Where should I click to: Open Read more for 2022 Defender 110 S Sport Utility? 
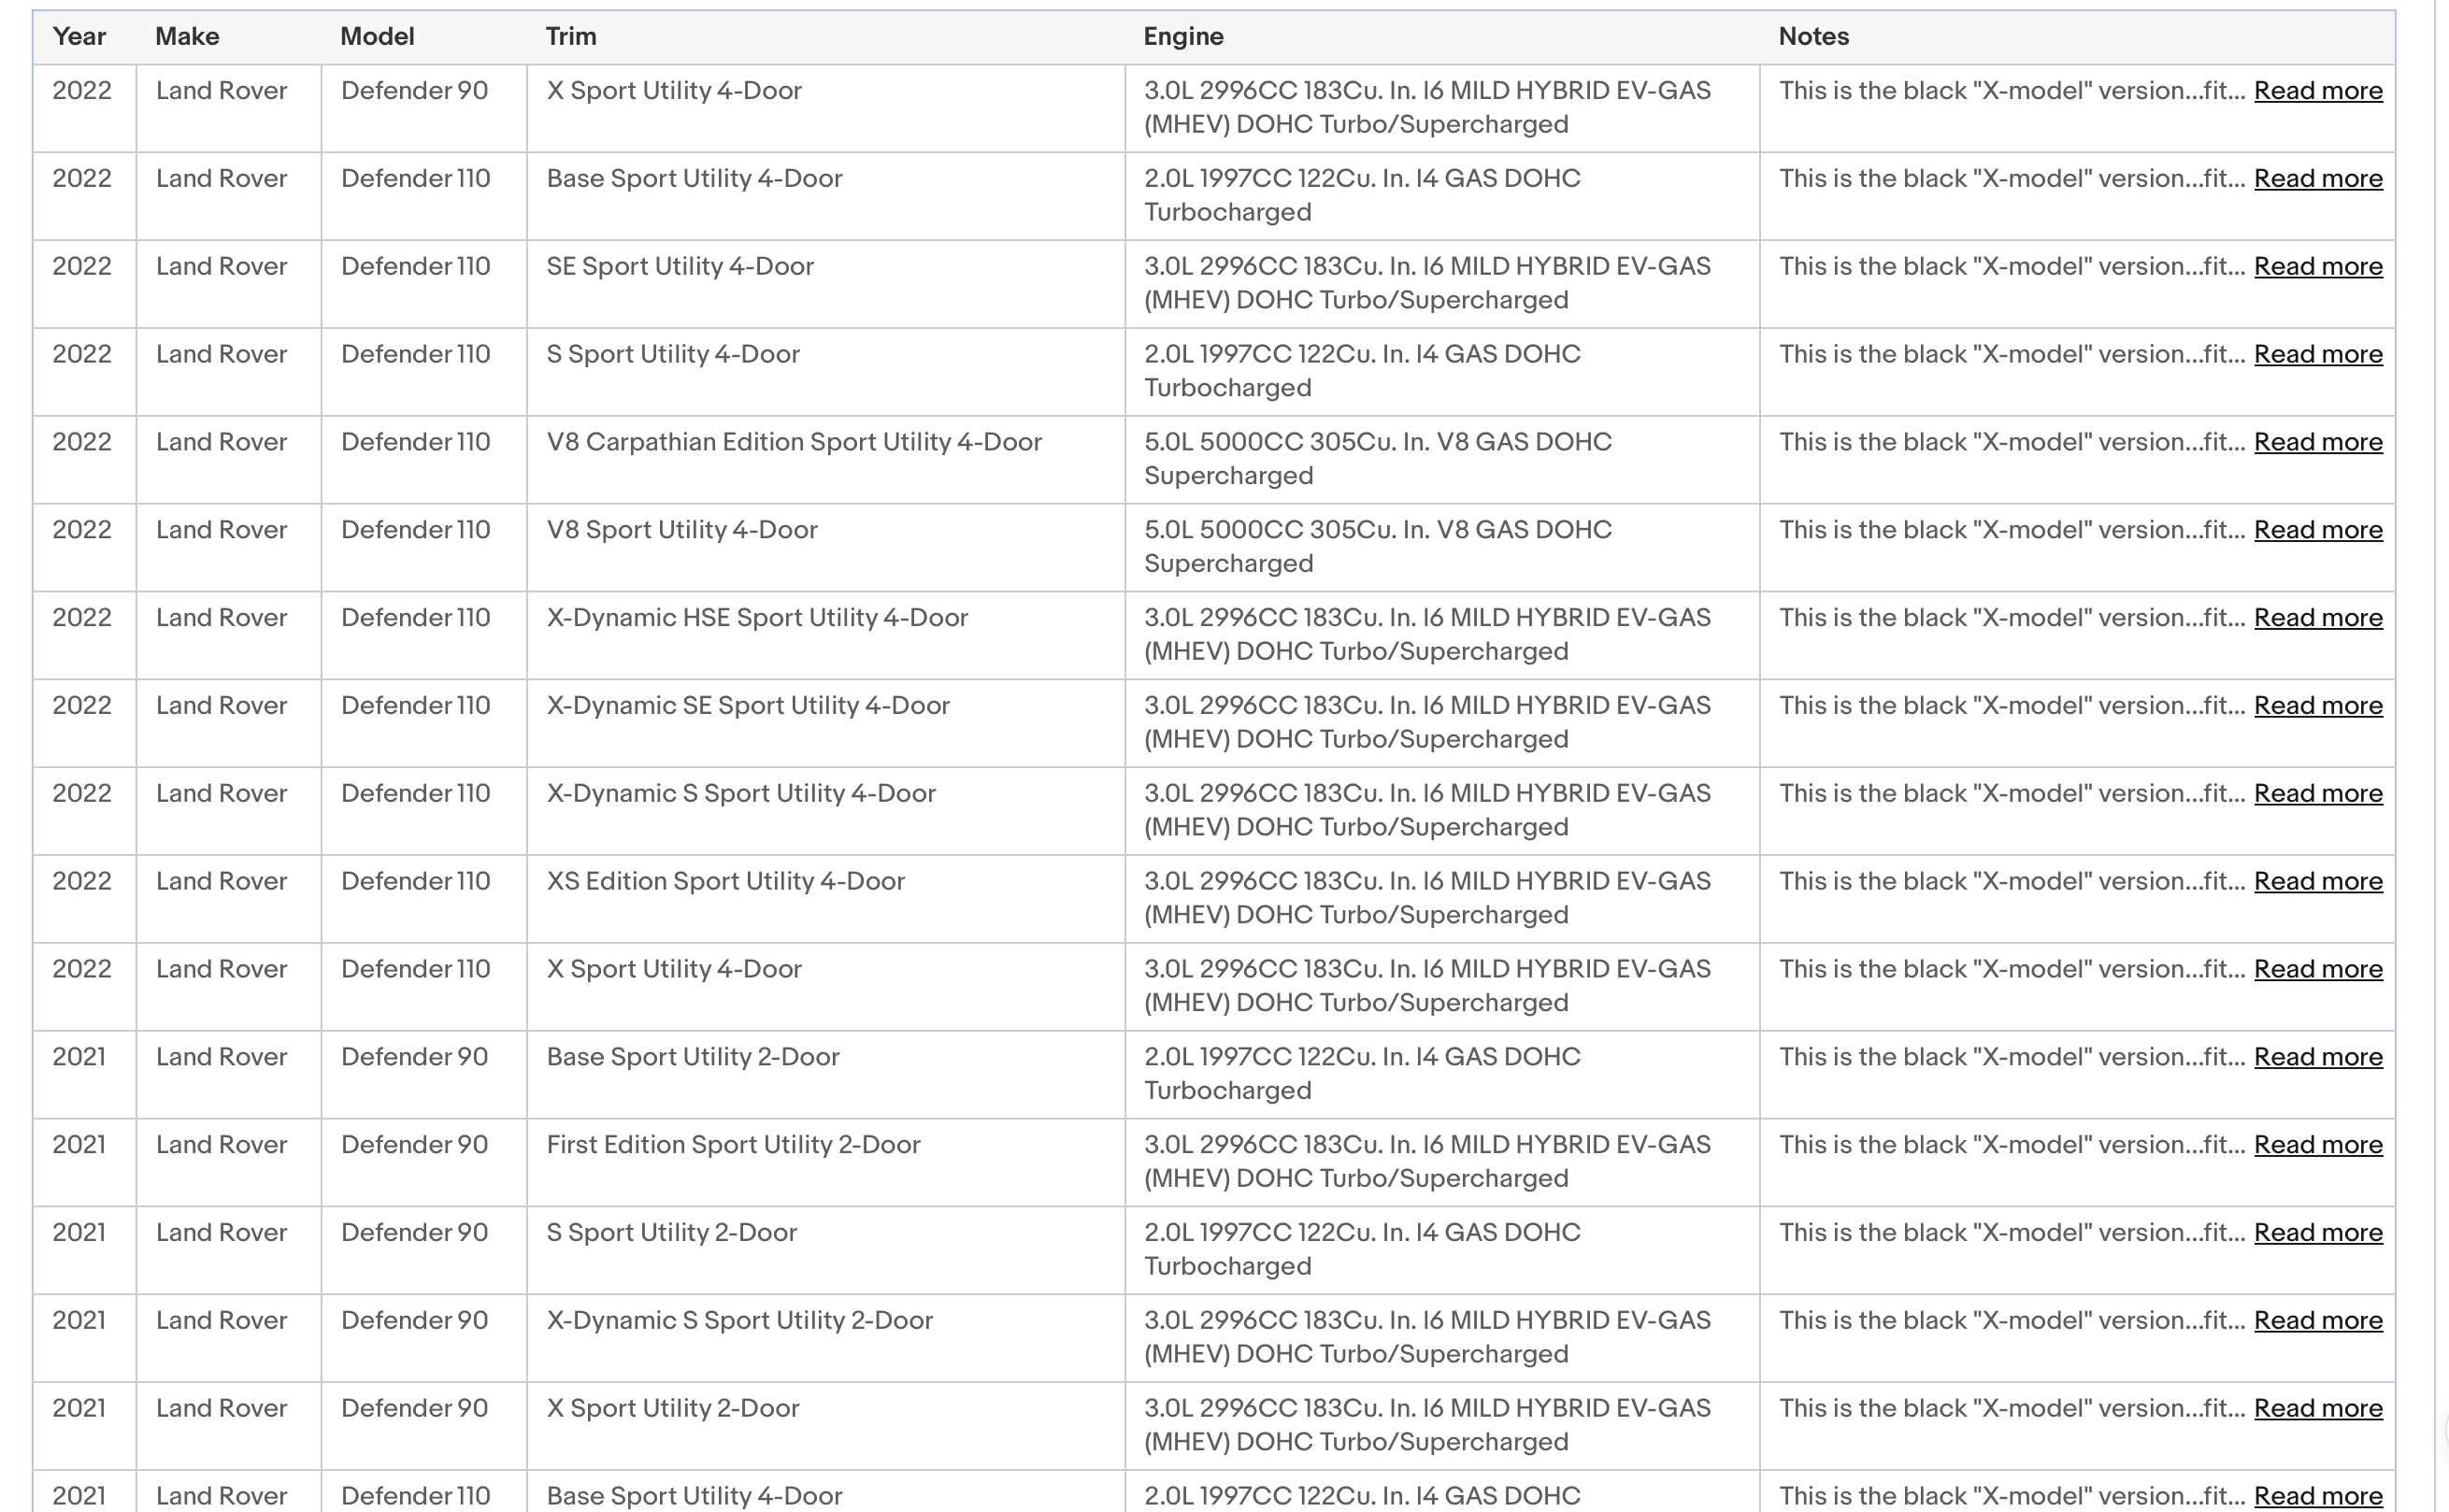point(2317,355)
